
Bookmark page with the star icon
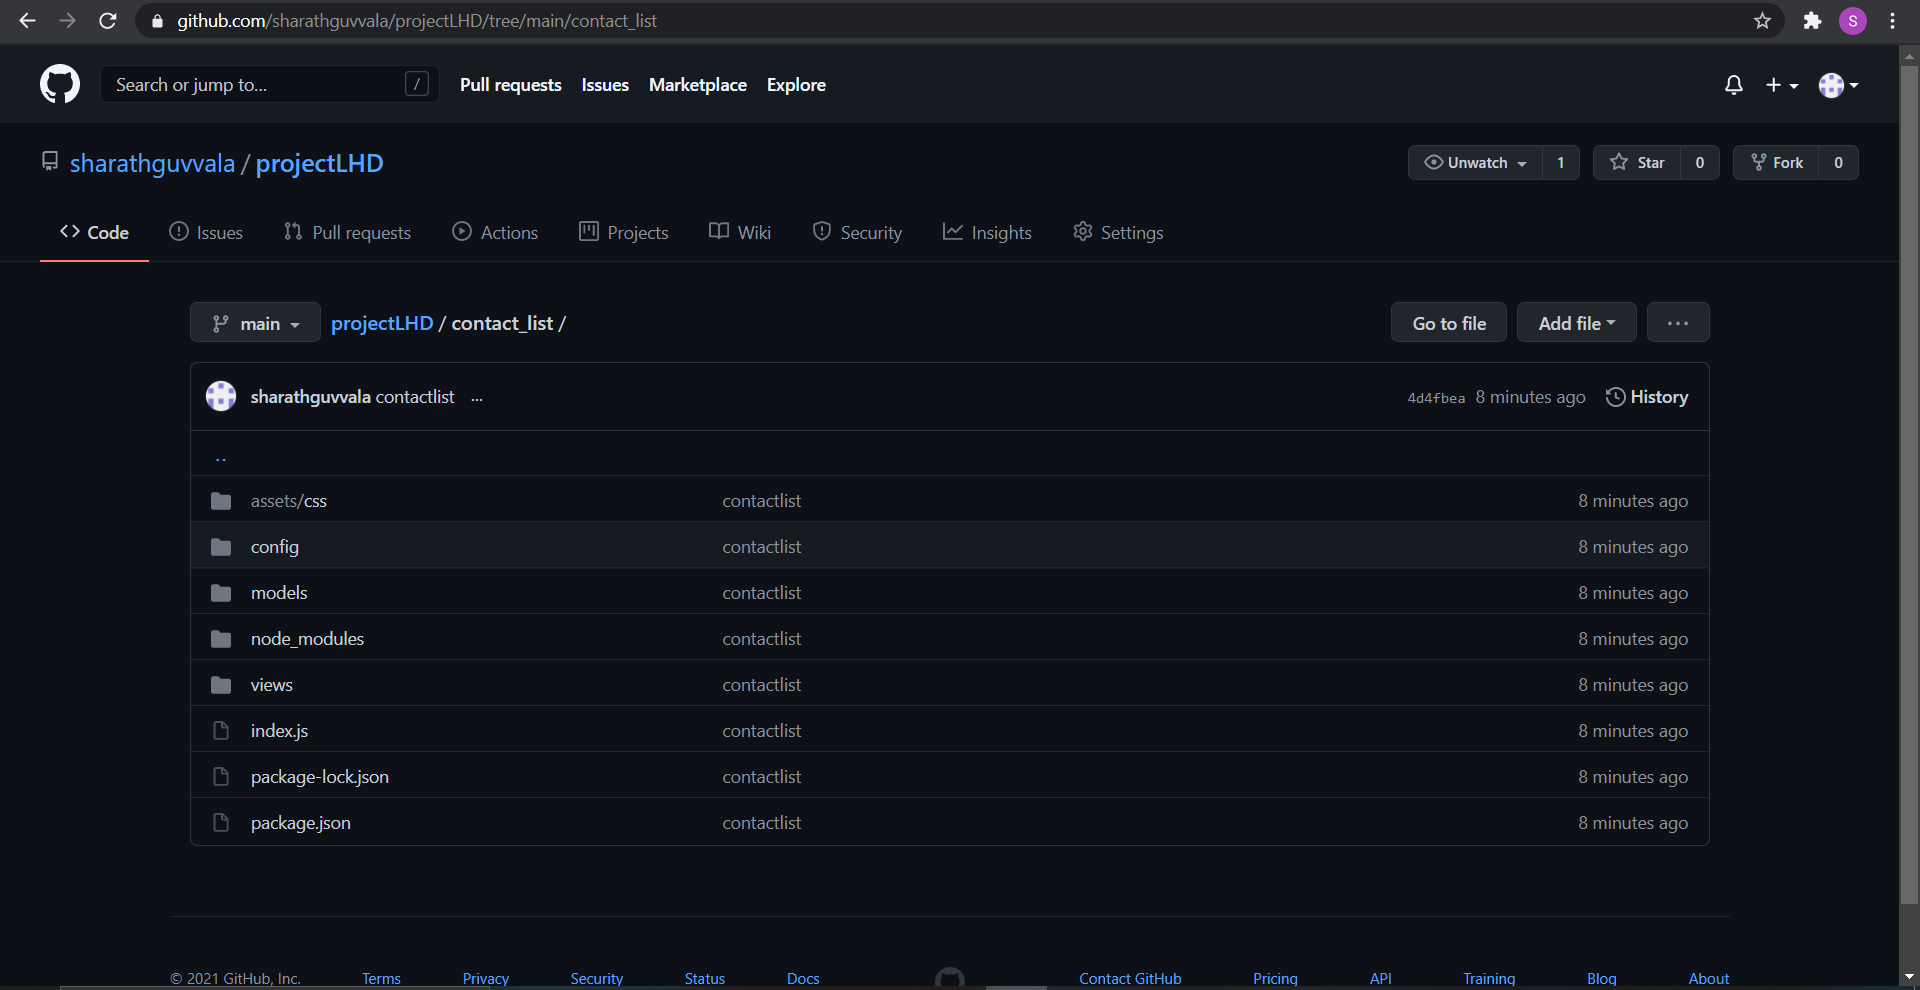coord(1762,20)
